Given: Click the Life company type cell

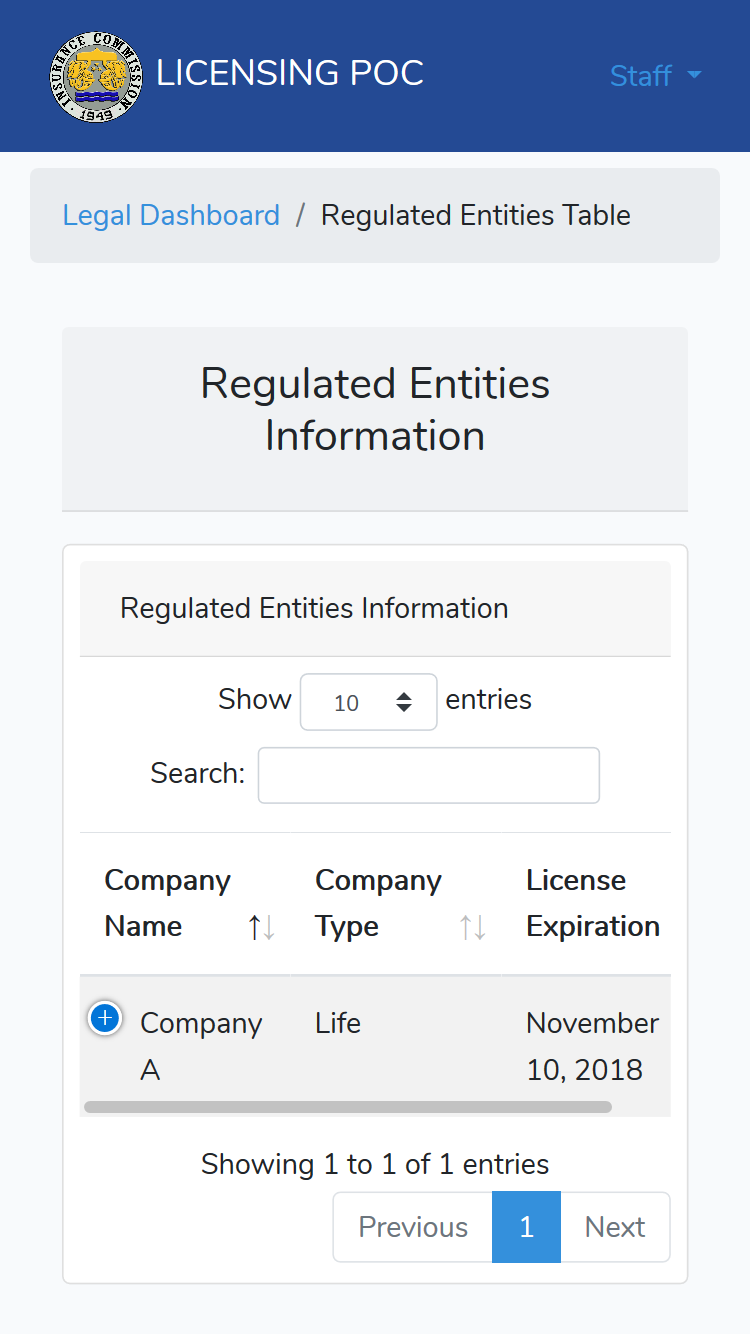Looking at the screenshot, I should coord(338,1023).
